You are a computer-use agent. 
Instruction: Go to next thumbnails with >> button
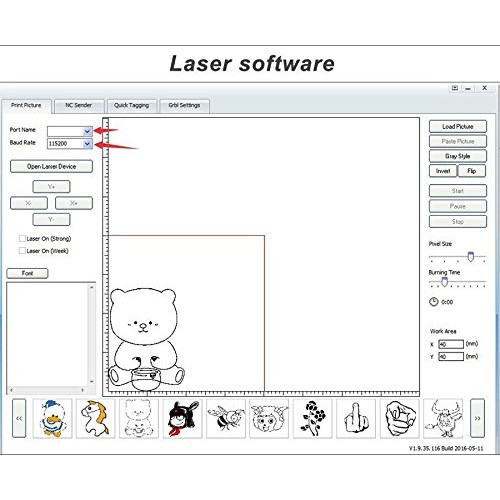(x=477, y=418)
